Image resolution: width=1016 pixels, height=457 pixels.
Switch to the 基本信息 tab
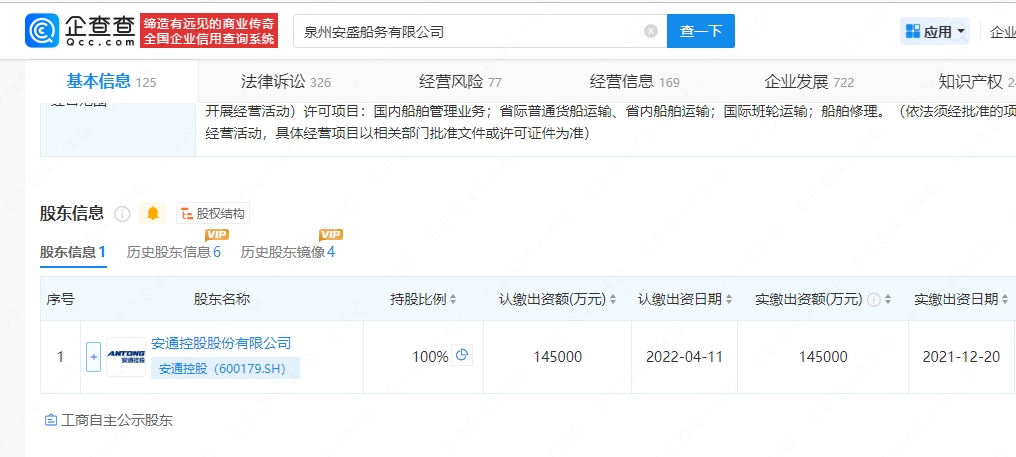coord(111,82)
